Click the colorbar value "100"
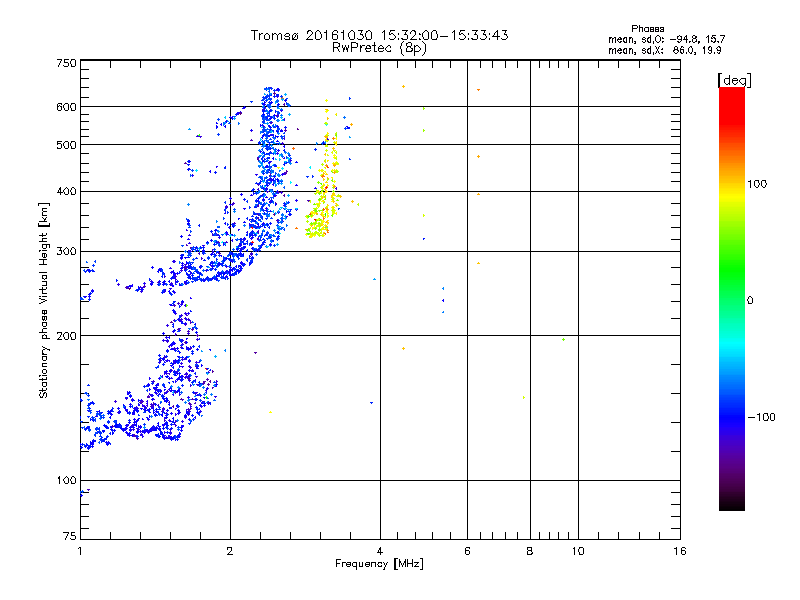The width and height of the screenshot is (800, 600). (757, 184)
